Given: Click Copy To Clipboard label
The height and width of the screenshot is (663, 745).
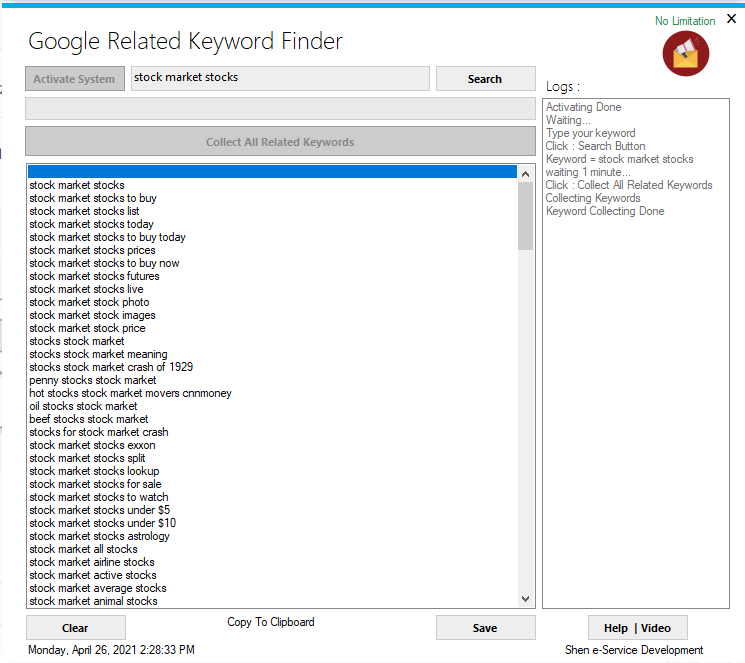Looking at the screenshot, I should click(271, 622).
